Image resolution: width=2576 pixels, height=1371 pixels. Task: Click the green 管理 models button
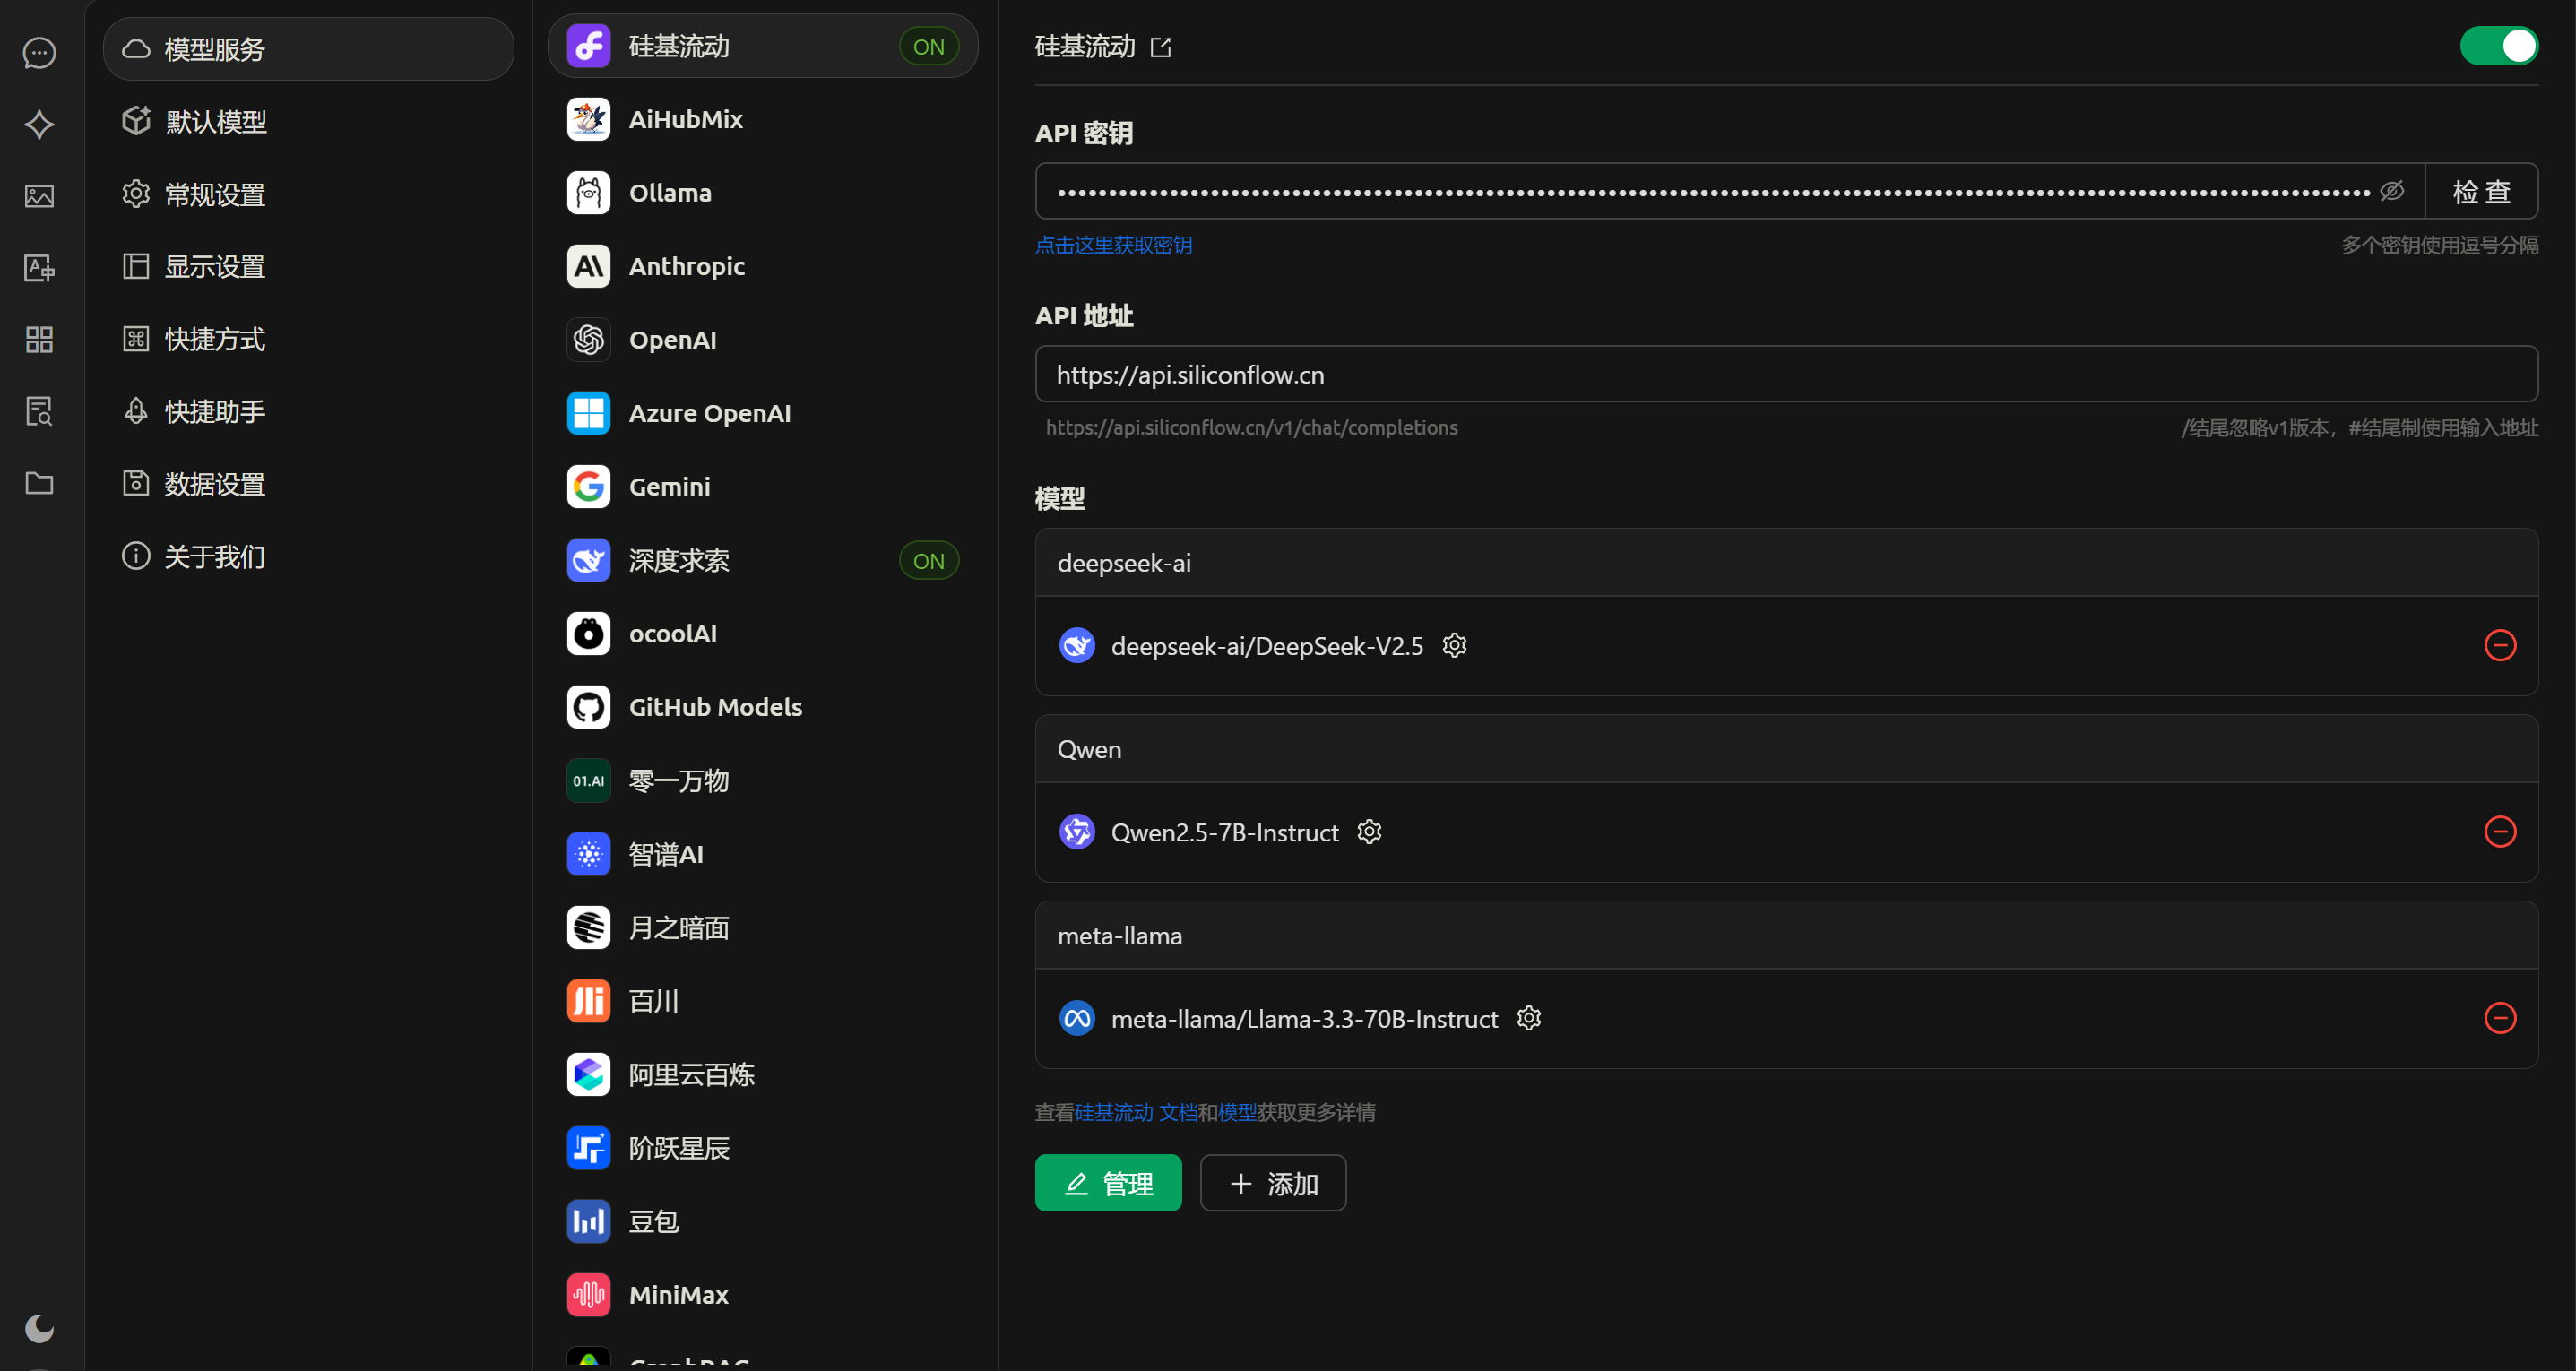tap(1108, 1183)
